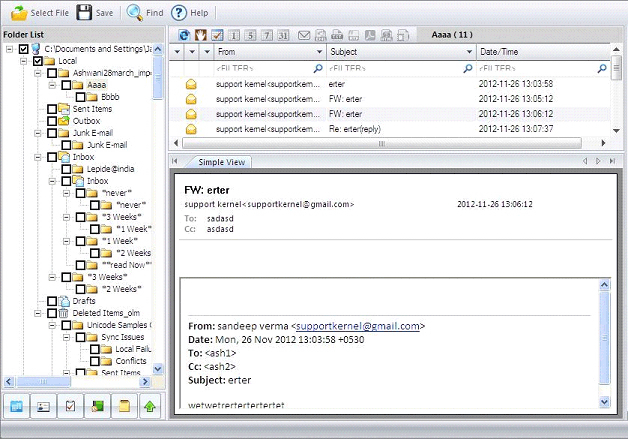The height and width of the screenshot is (439, 628).
Task: Check the Sent Items folder checkbox
Action: pos(52,108)
